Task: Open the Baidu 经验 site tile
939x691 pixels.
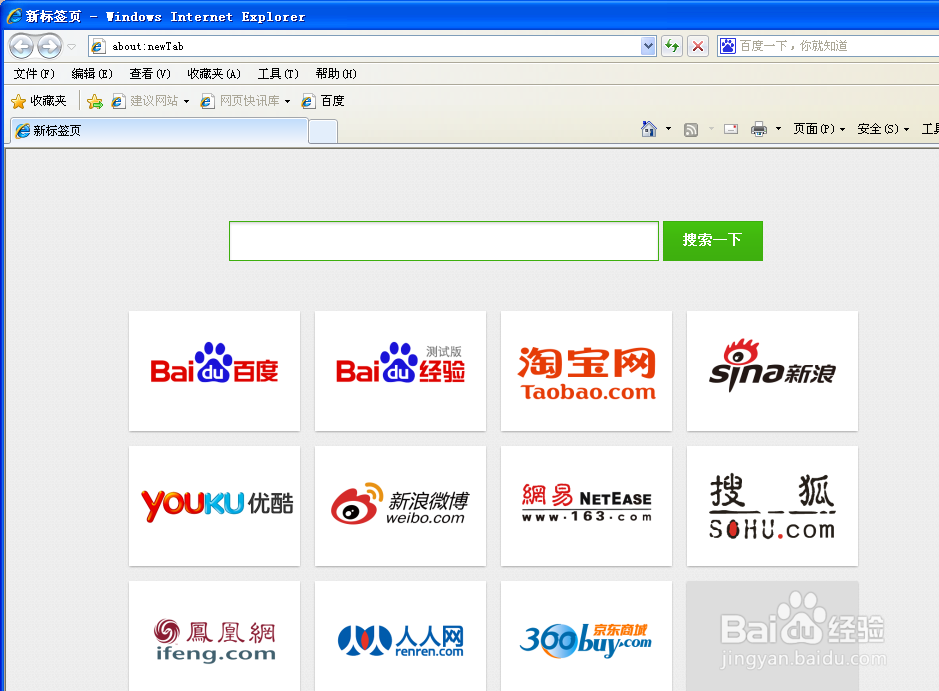Action: tap(400, 371)
